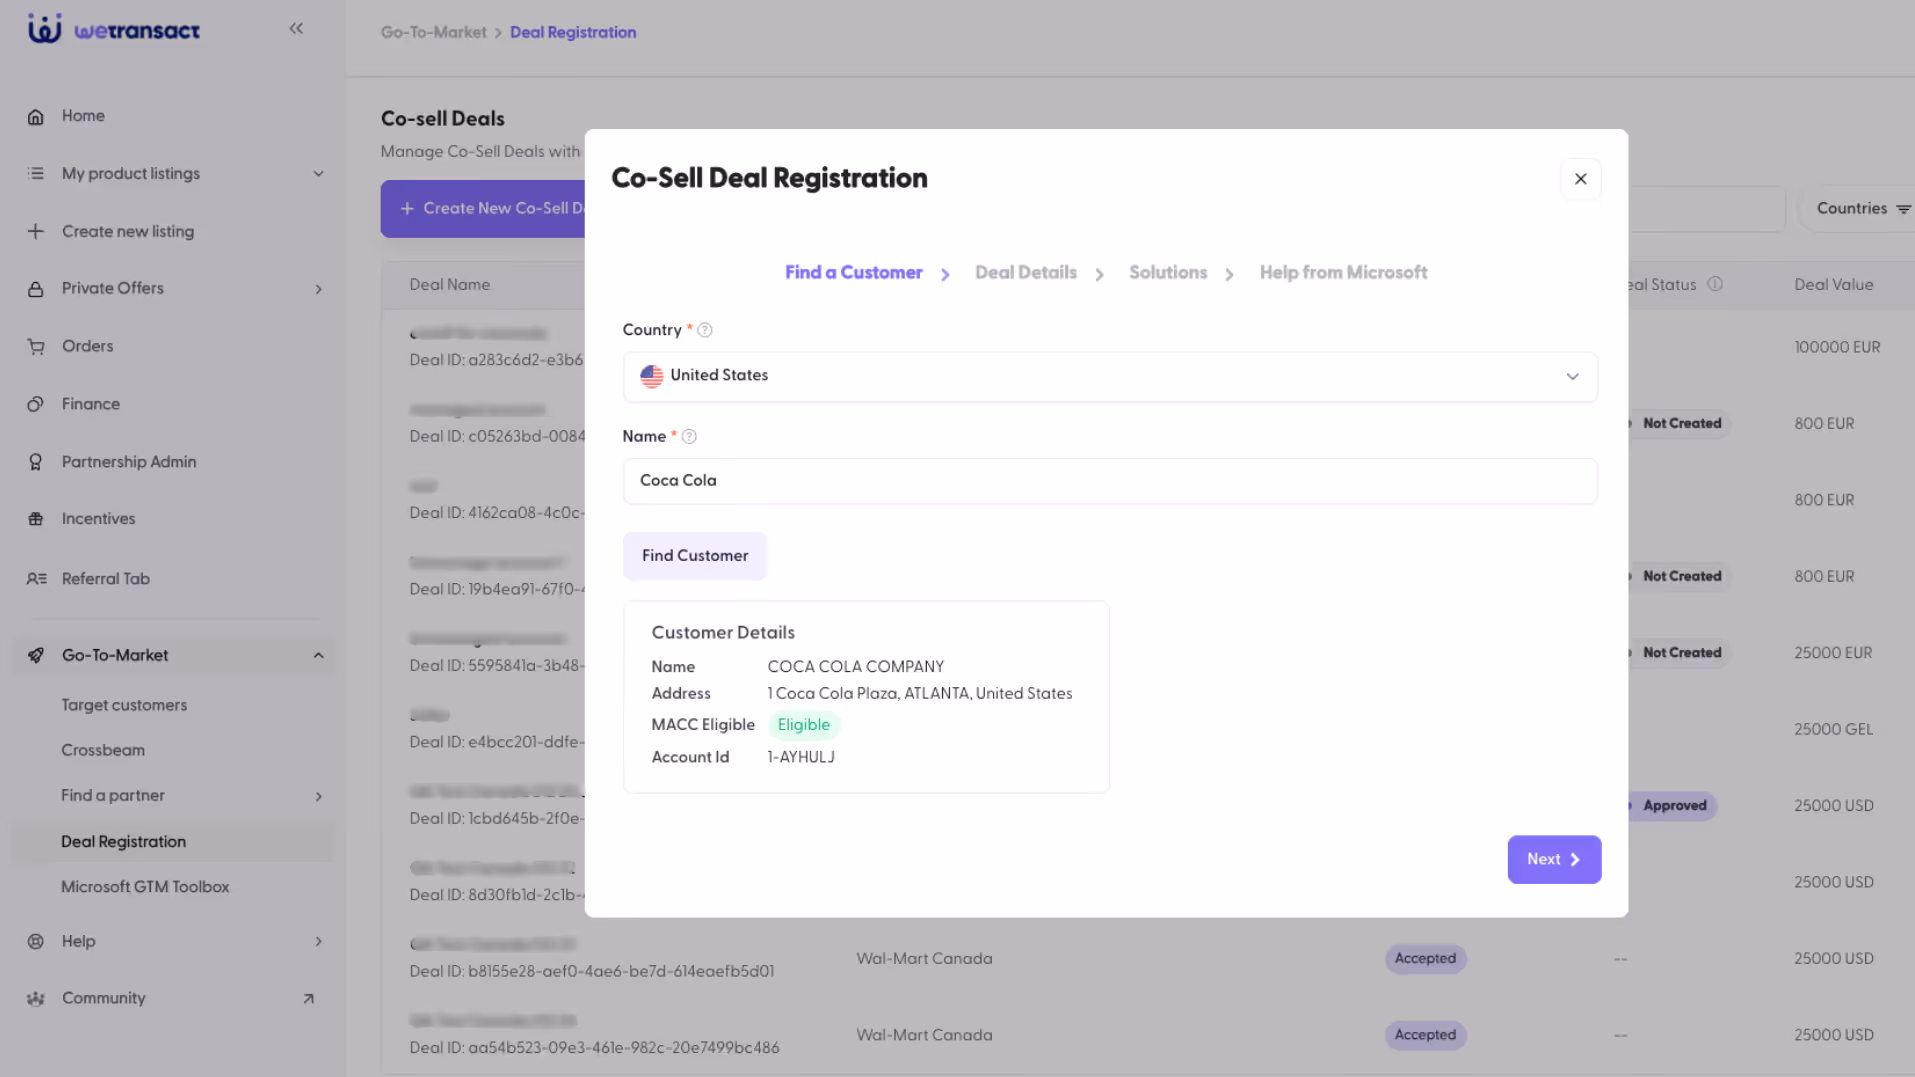Click the United States flag icon
The width and height of the screenshot is (1915, 1077).
pos(652,376)
